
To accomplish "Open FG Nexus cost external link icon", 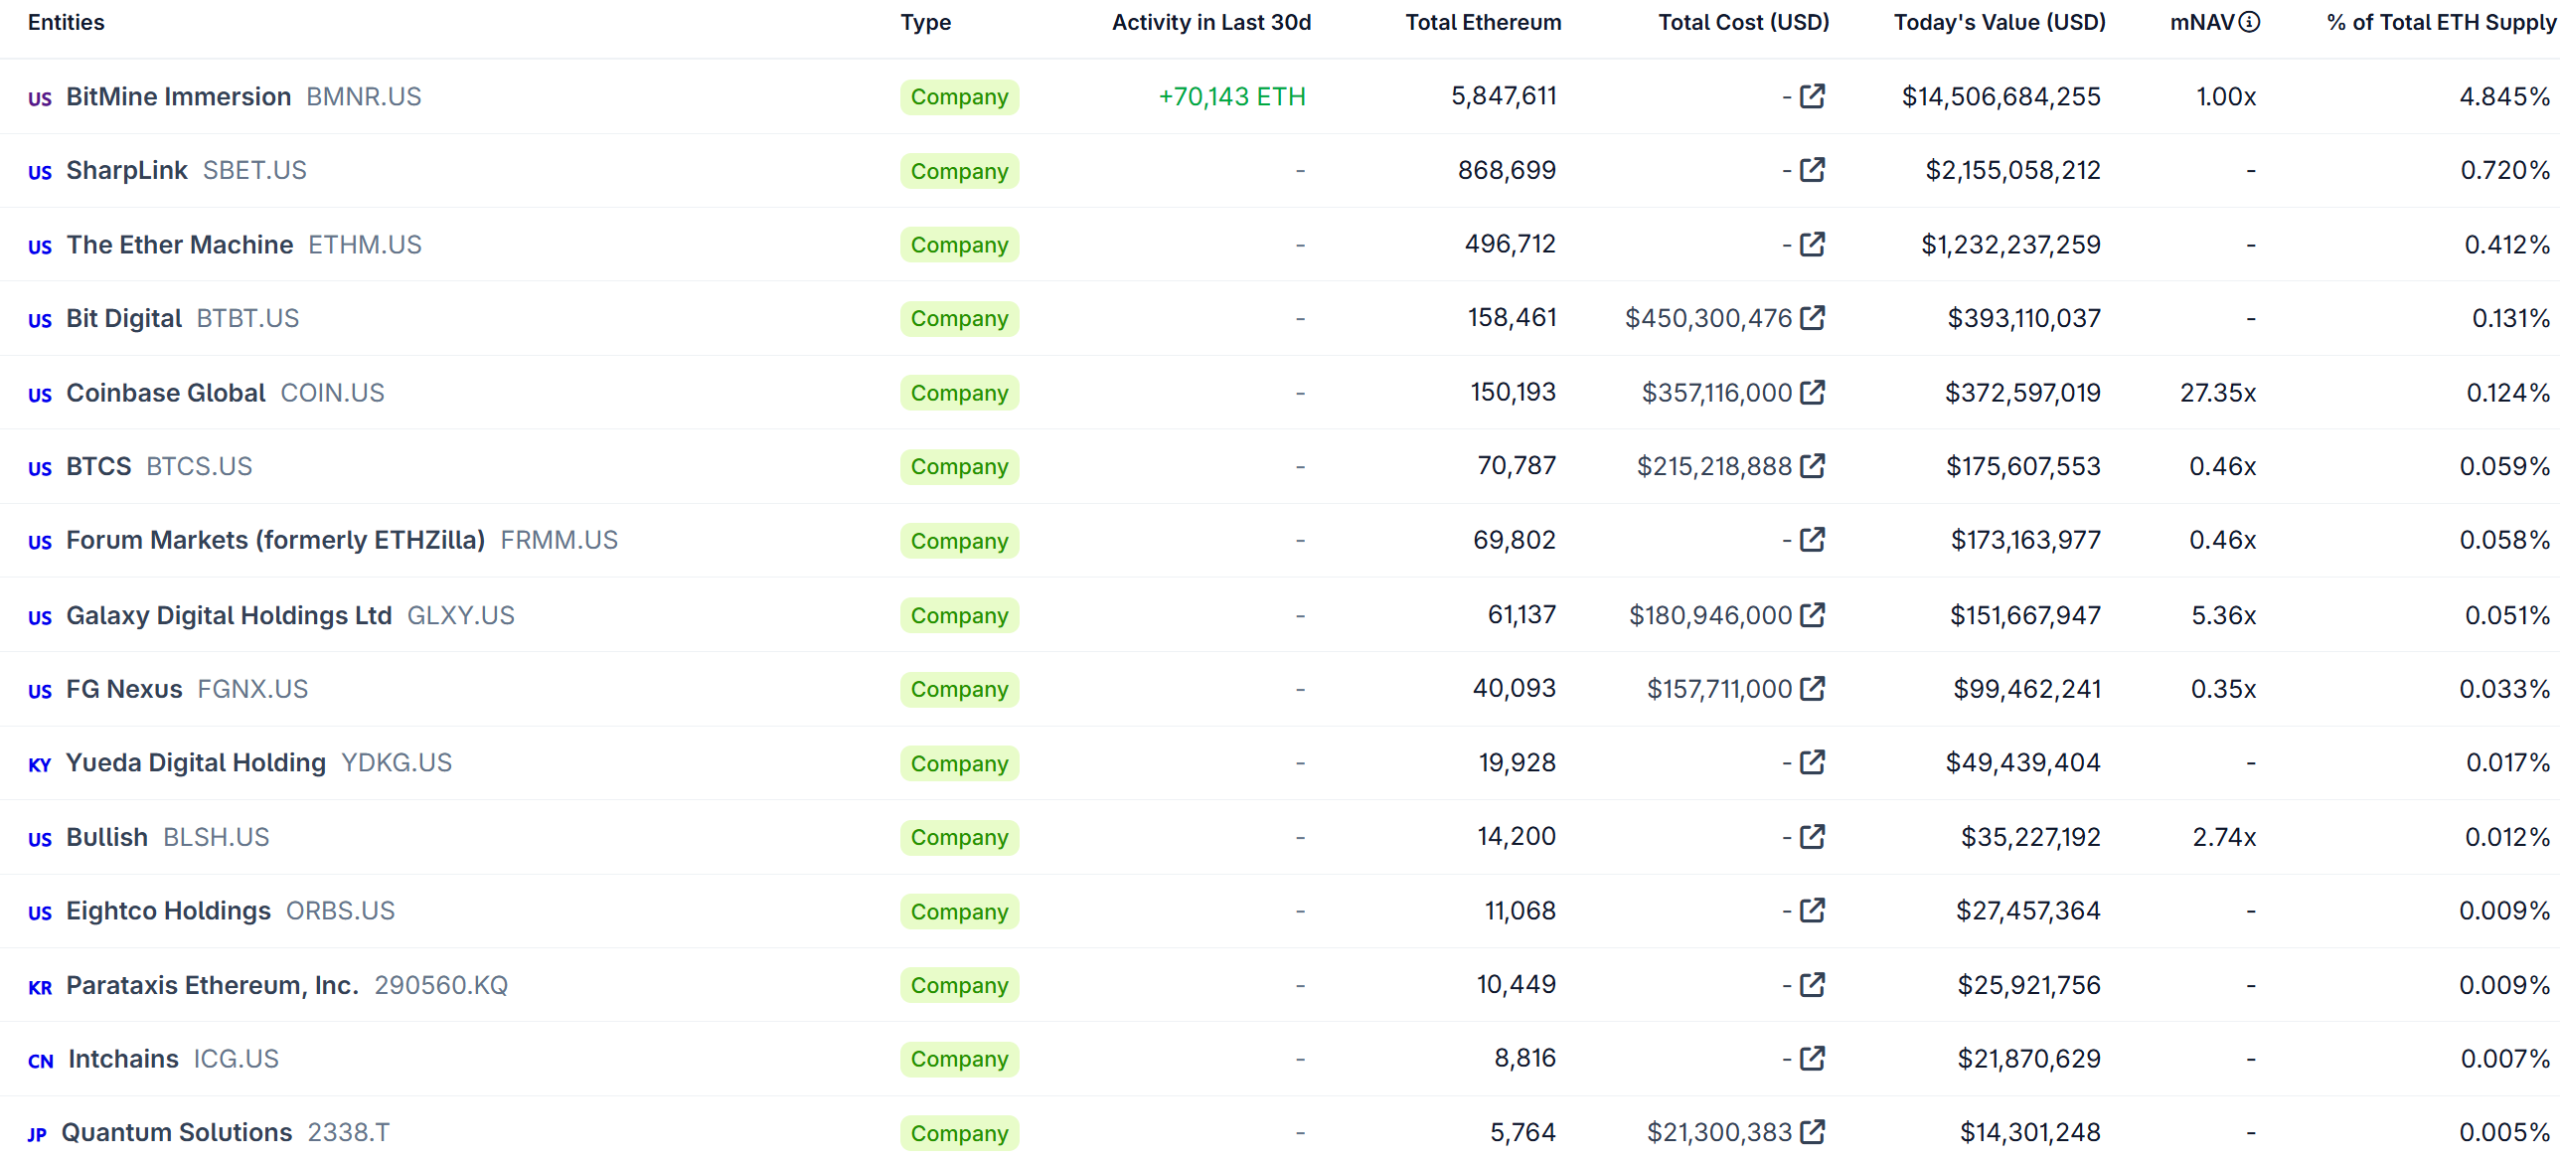I will pyautogui.click(x=1812, y=689).
